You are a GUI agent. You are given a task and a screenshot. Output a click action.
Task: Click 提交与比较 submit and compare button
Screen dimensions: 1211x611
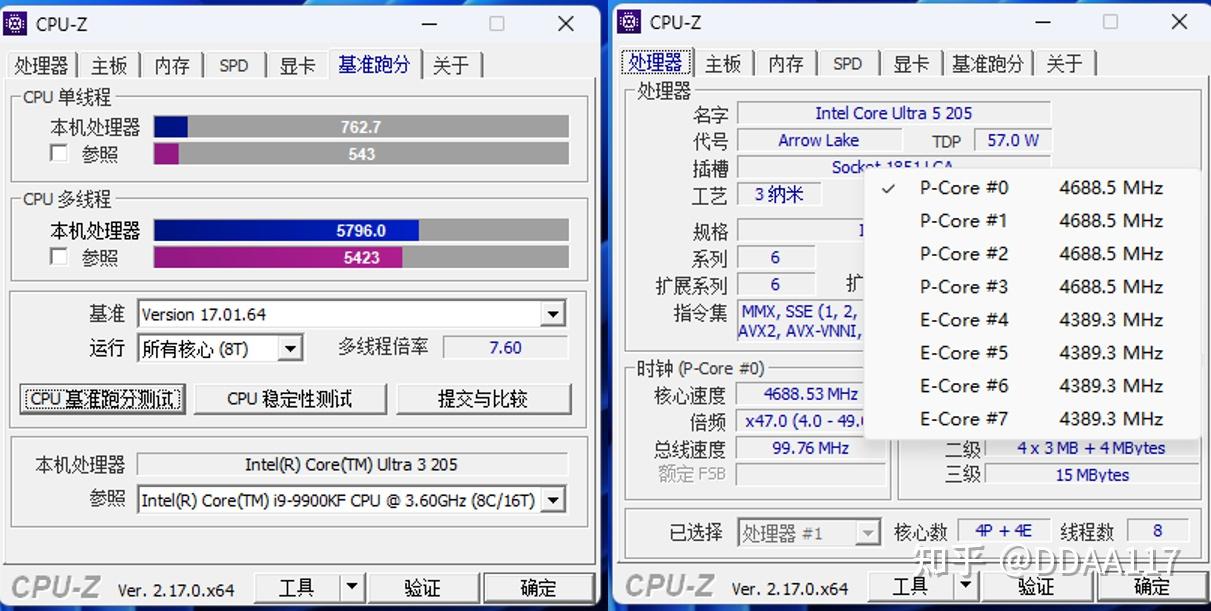(482, 399)
